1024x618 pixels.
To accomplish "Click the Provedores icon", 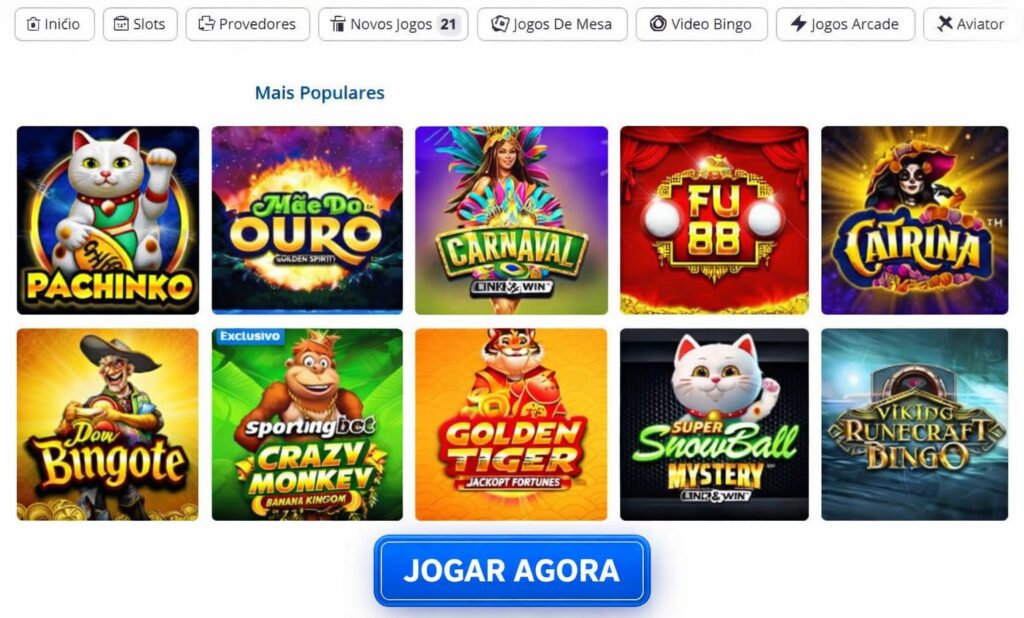I will (x=206, y=24).
